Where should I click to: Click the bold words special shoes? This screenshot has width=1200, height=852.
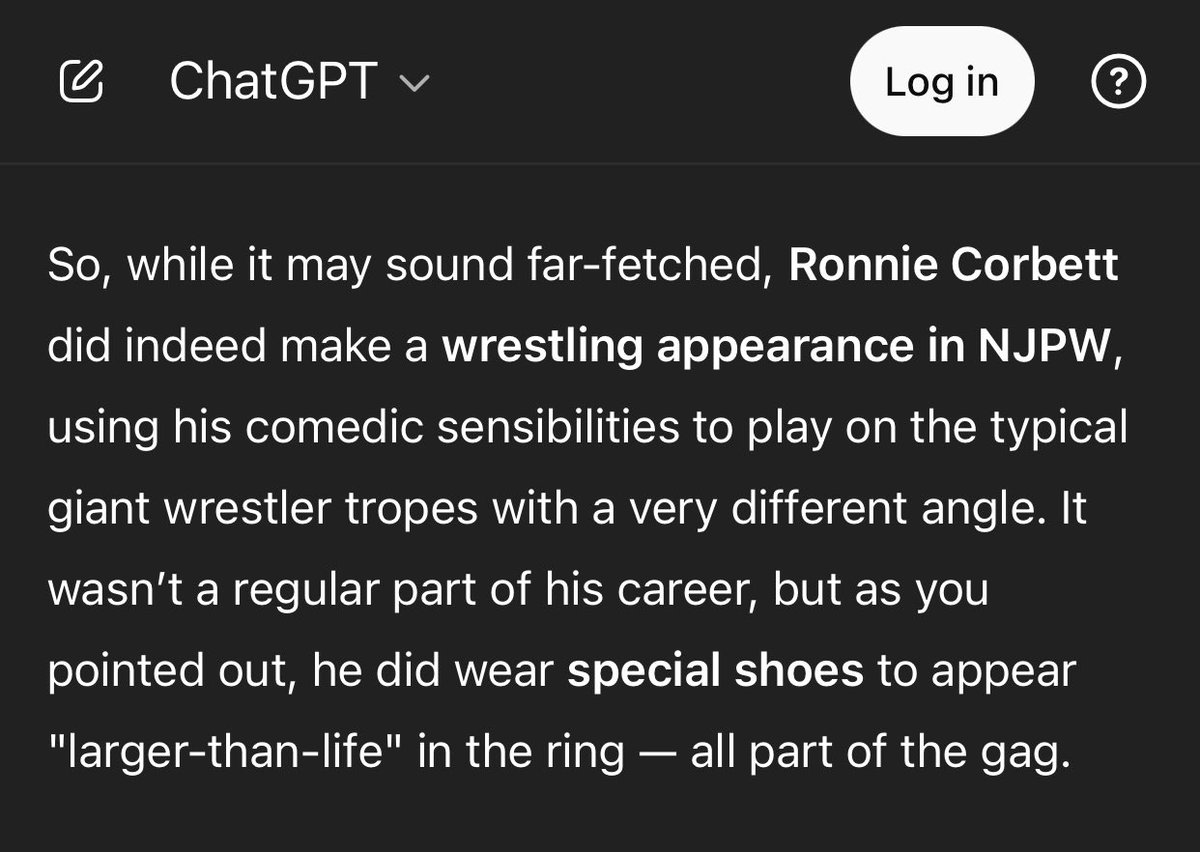pyautogui.click(x=715, y=671)
